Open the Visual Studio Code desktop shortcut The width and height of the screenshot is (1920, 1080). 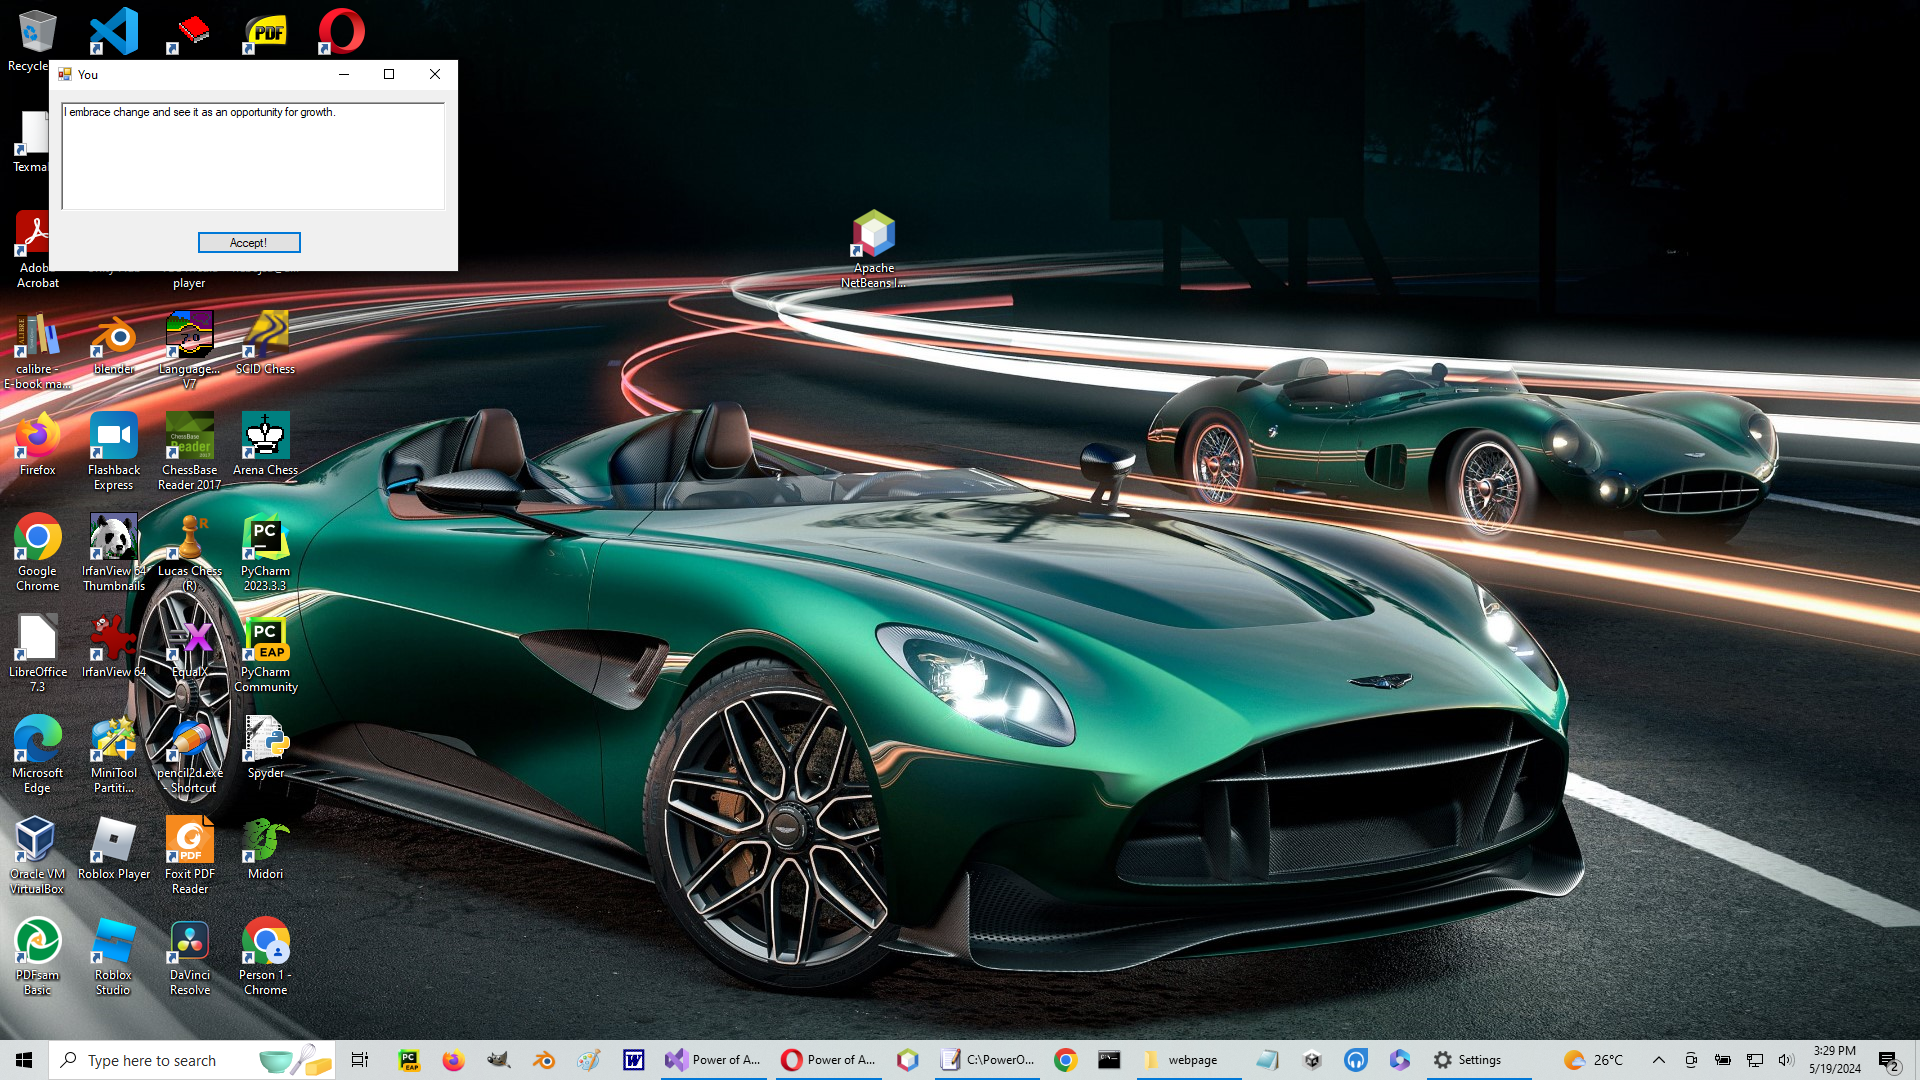(x=114, y=31)
